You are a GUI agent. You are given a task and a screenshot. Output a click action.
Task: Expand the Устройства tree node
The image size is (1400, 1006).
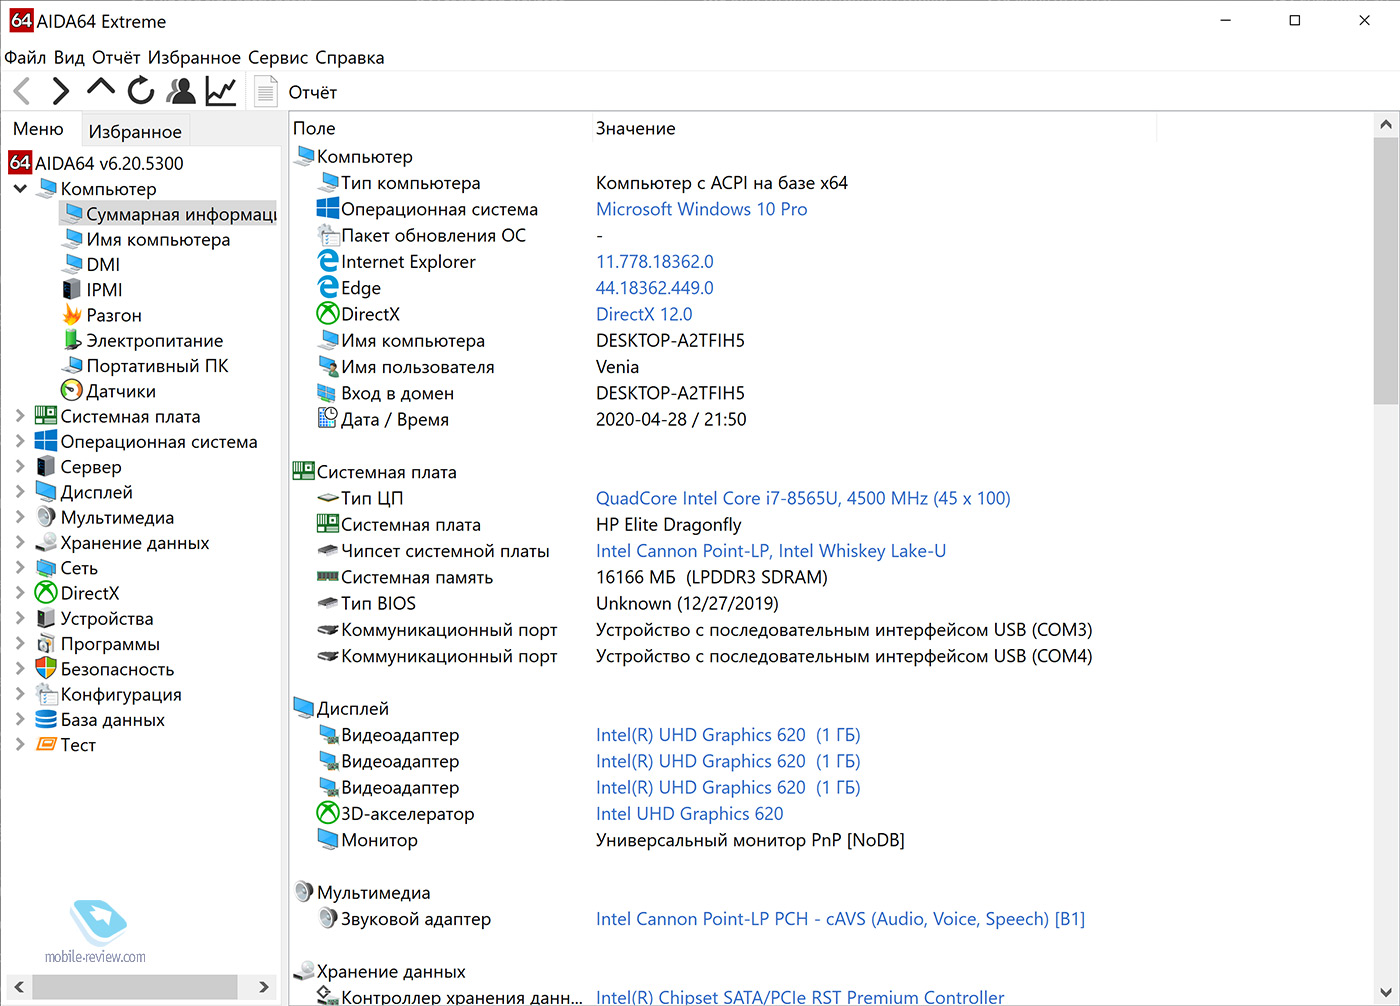point(20,618)
